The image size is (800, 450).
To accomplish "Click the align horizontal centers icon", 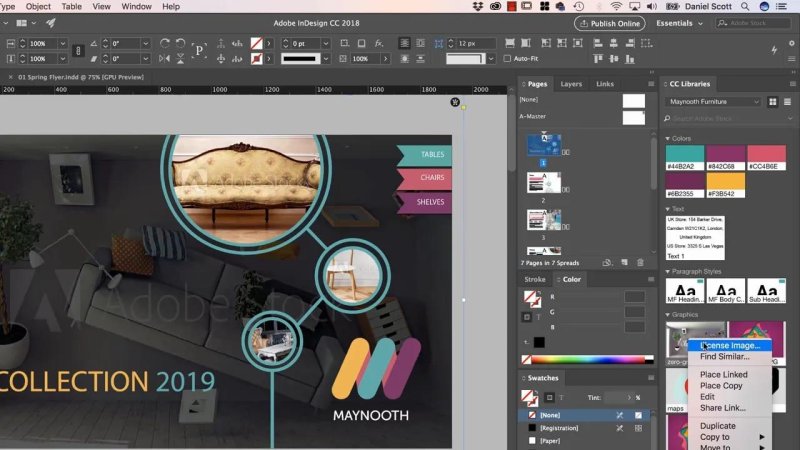I will tap(614, 43).
